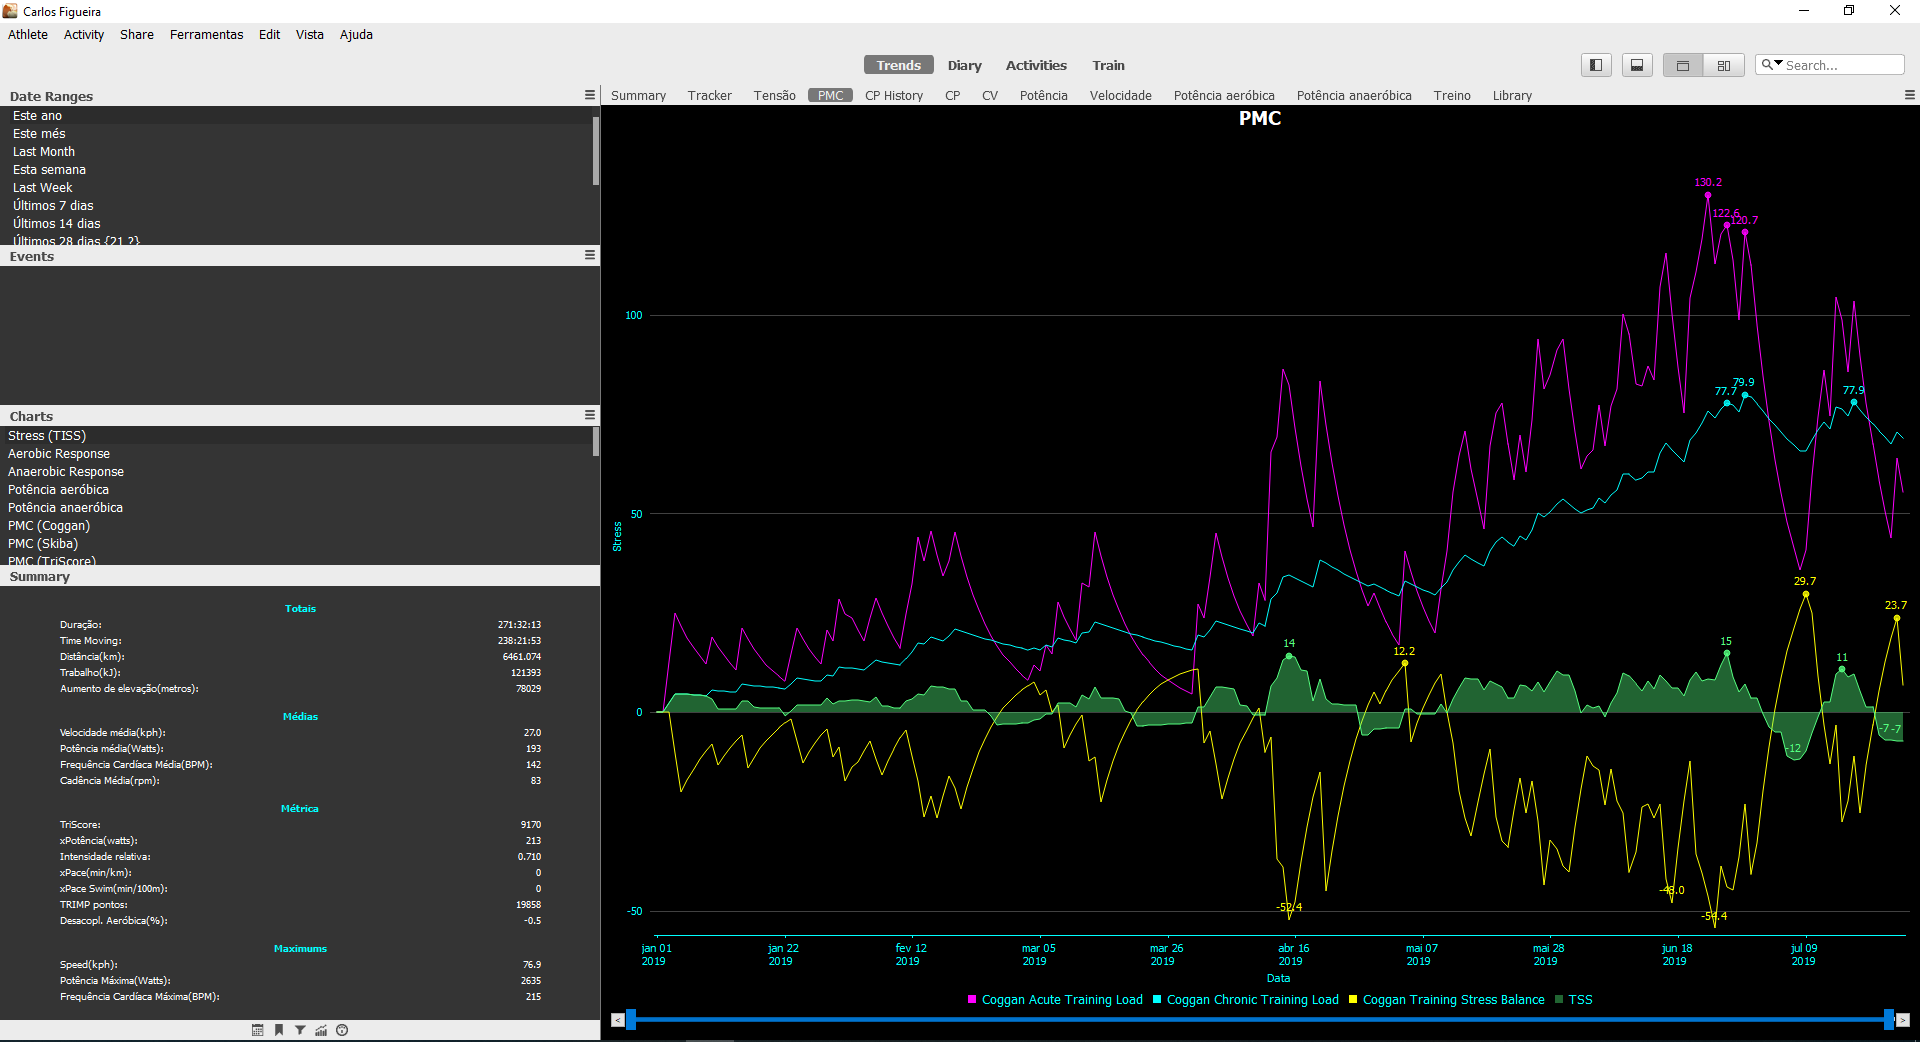Open the Charts panel menu
The image size is (1920, 1042).
coord(590,415)
